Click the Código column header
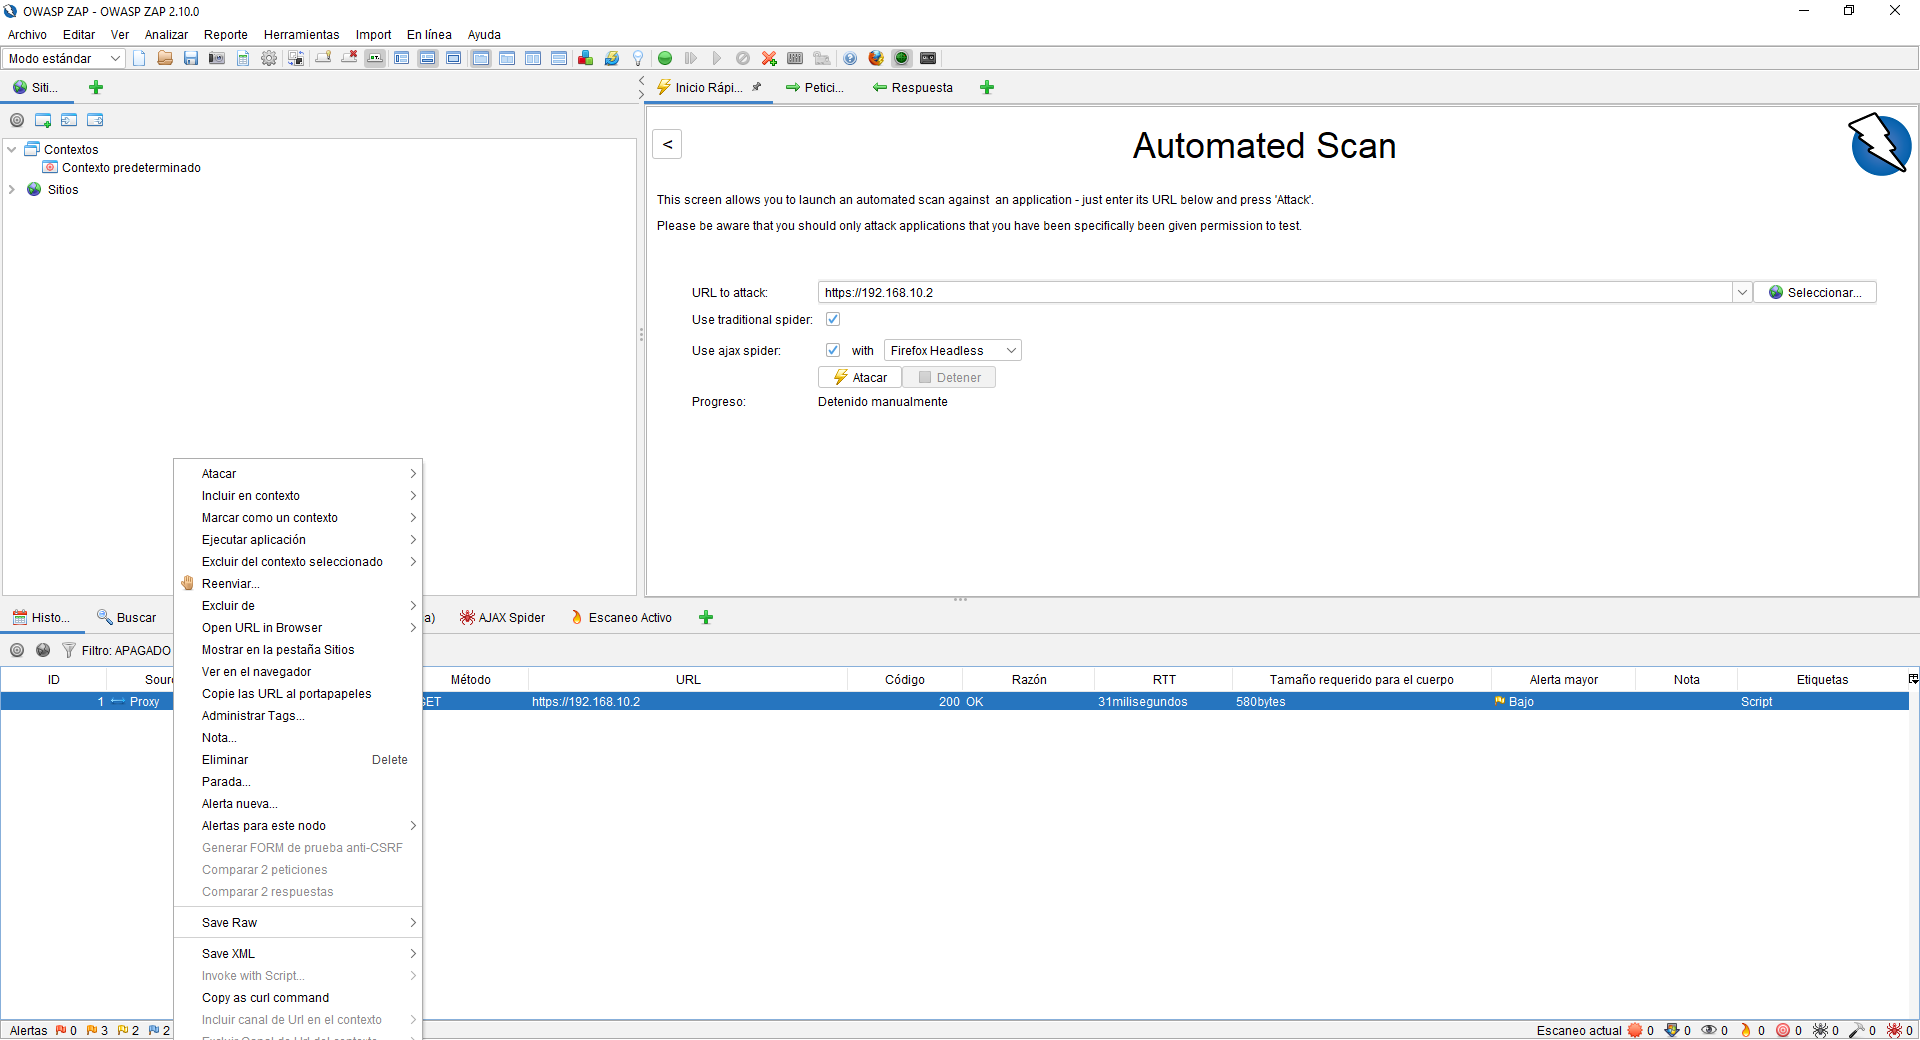Image resolution: width=1920 pixels, height=1040 pixels. tap(905, 679)
